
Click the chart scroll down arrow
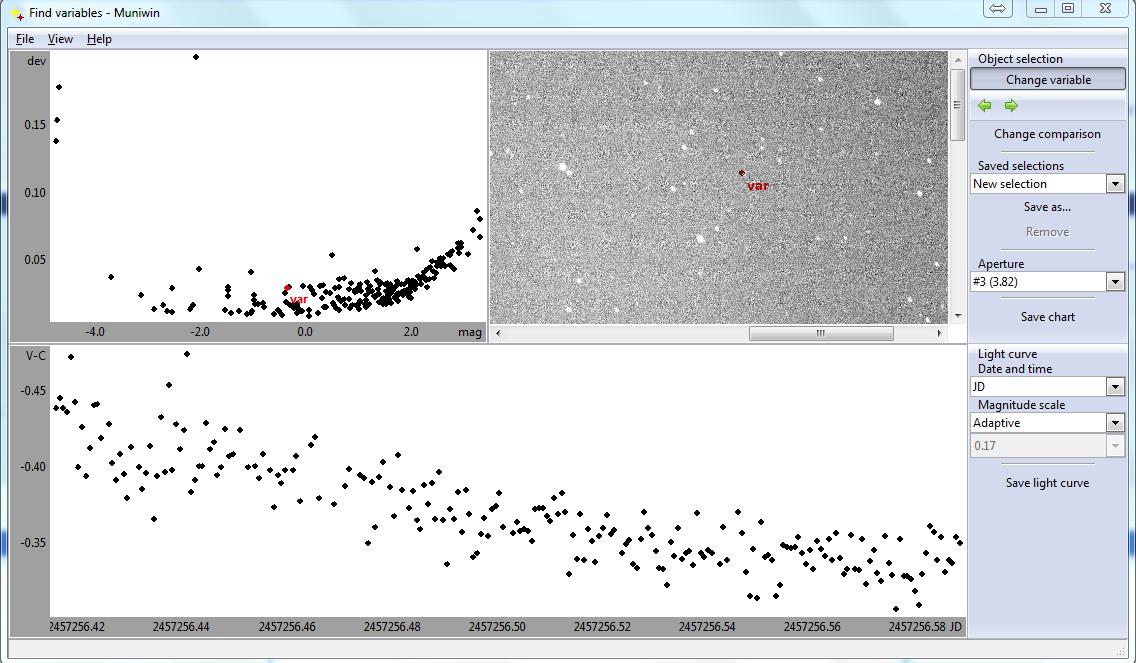point(958,316)
